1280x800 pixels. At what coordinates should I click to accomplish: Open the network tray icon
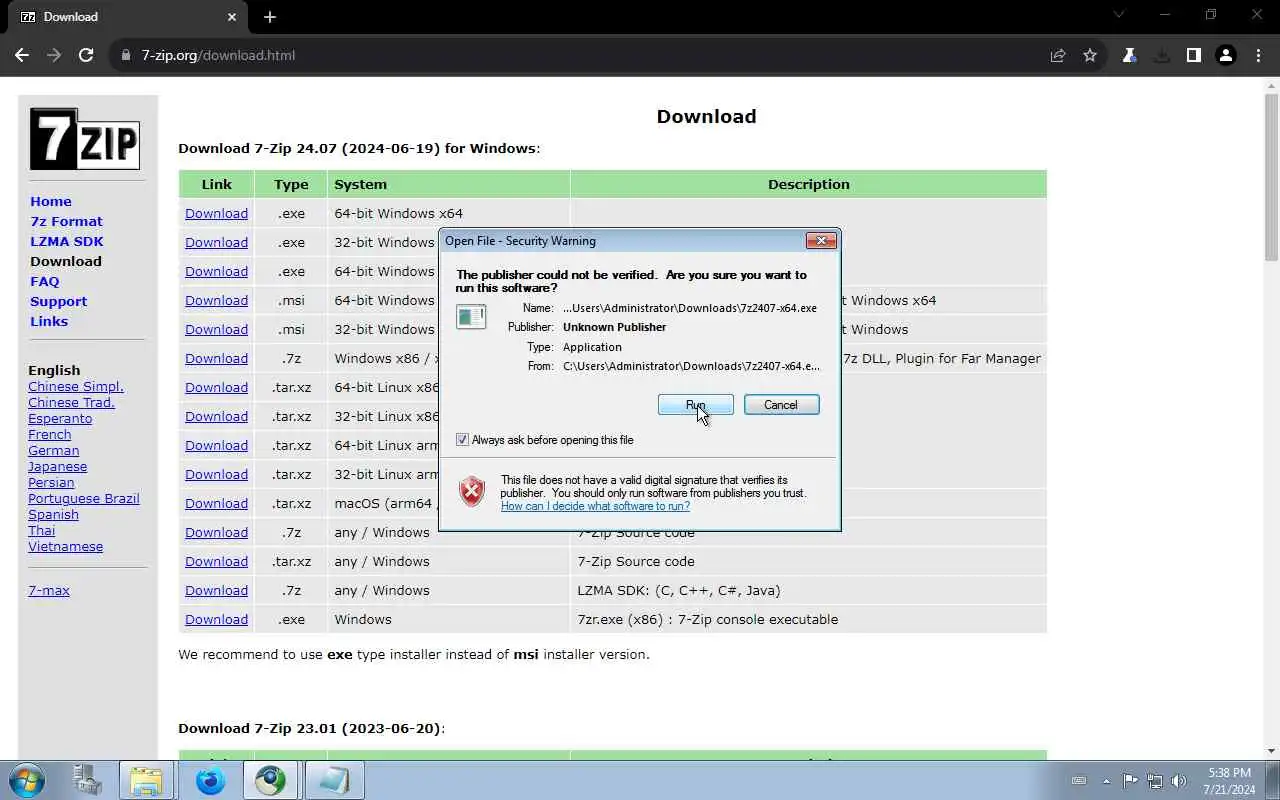1155,781
